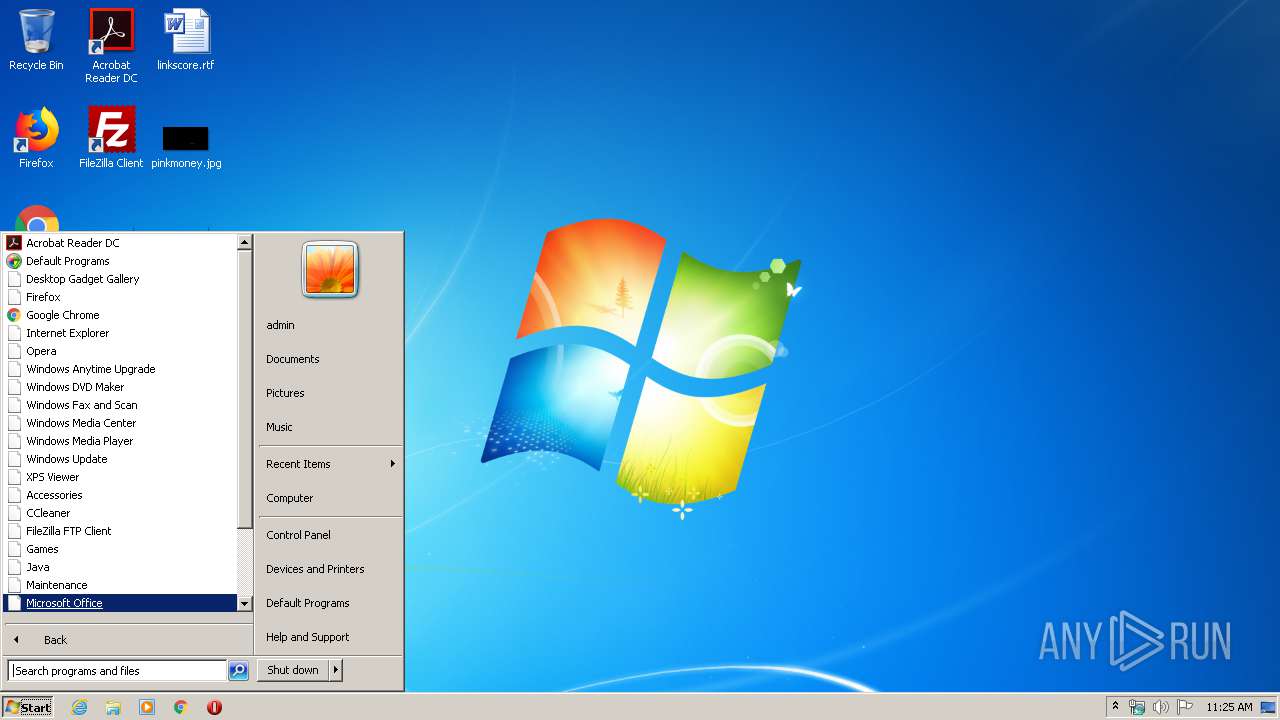
Task: Open media player icon in taskbar
Action: point(147,707)
